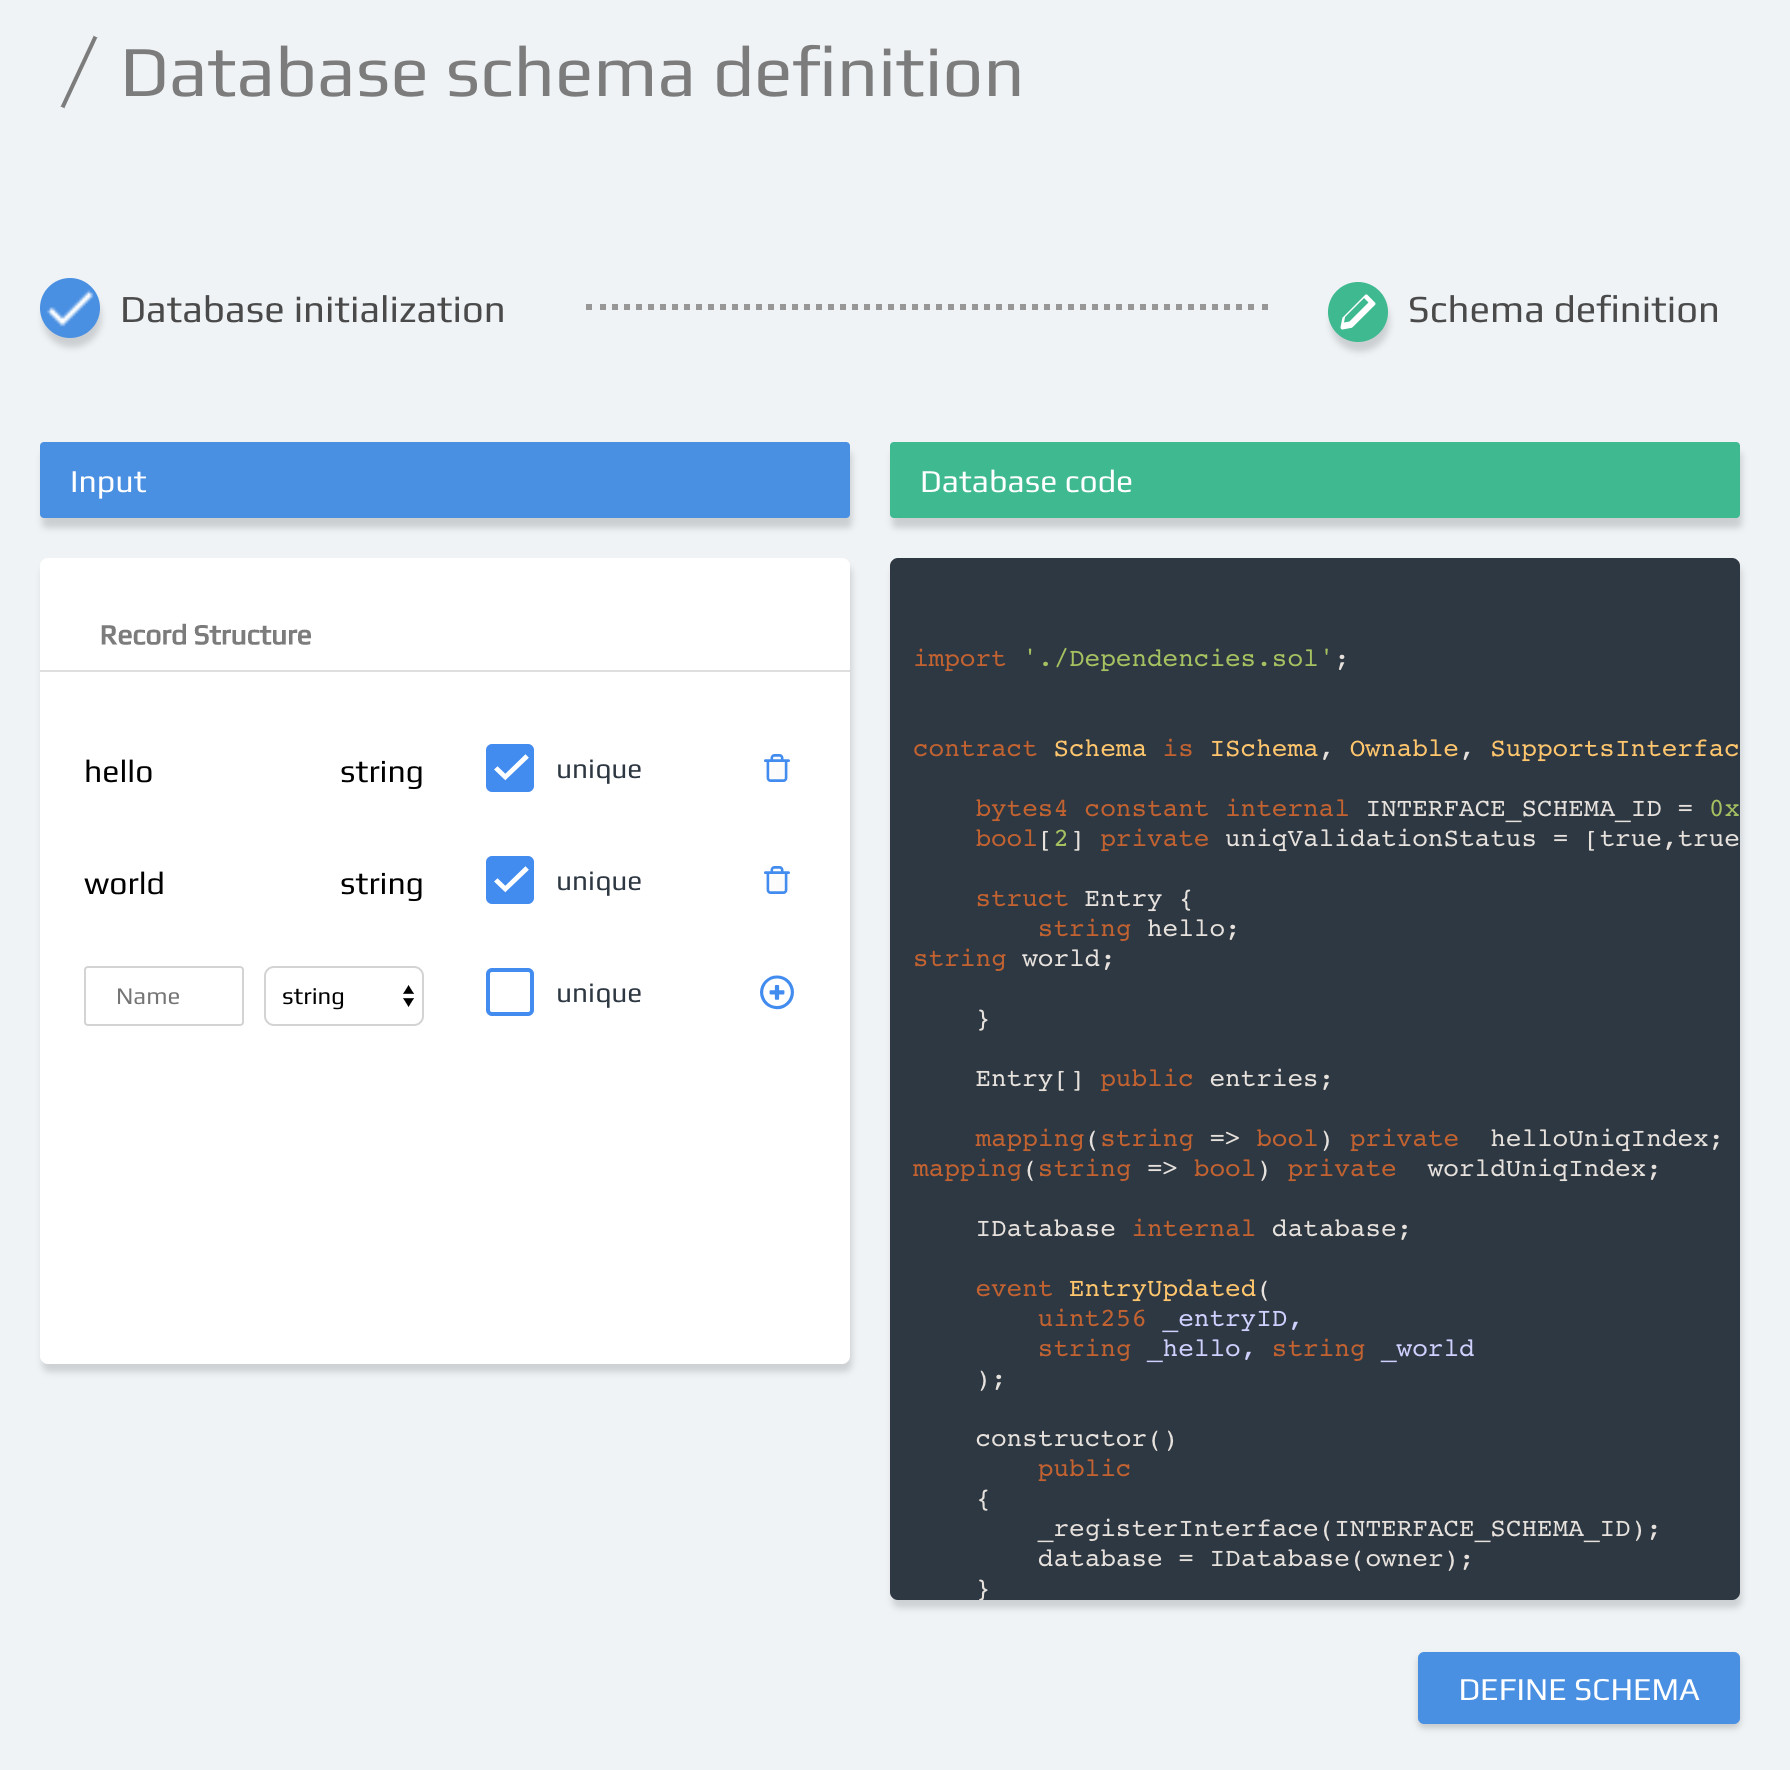
Task: Click the string type of world row
Action: pos(382,885)
